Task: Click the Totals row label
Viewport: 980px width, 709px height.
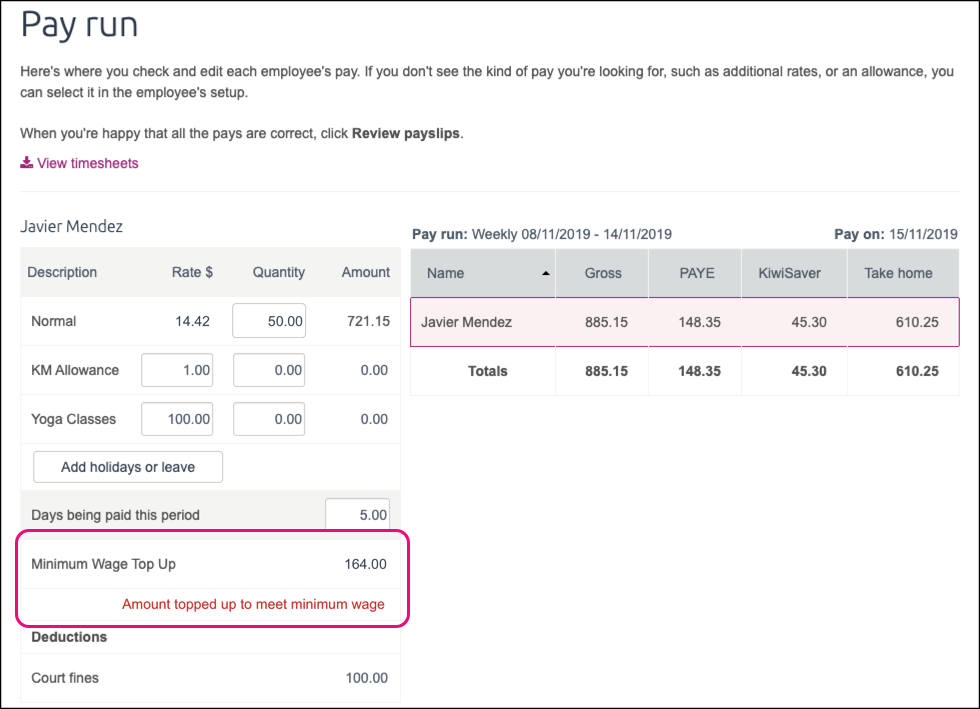Action: pyautogui.click(x=487, y=371)
